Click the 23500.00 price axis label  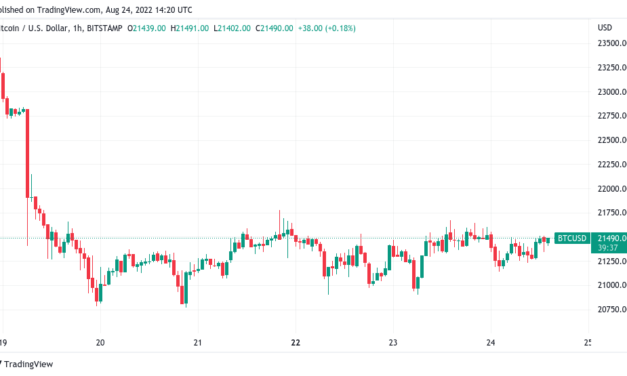point(612,43)
